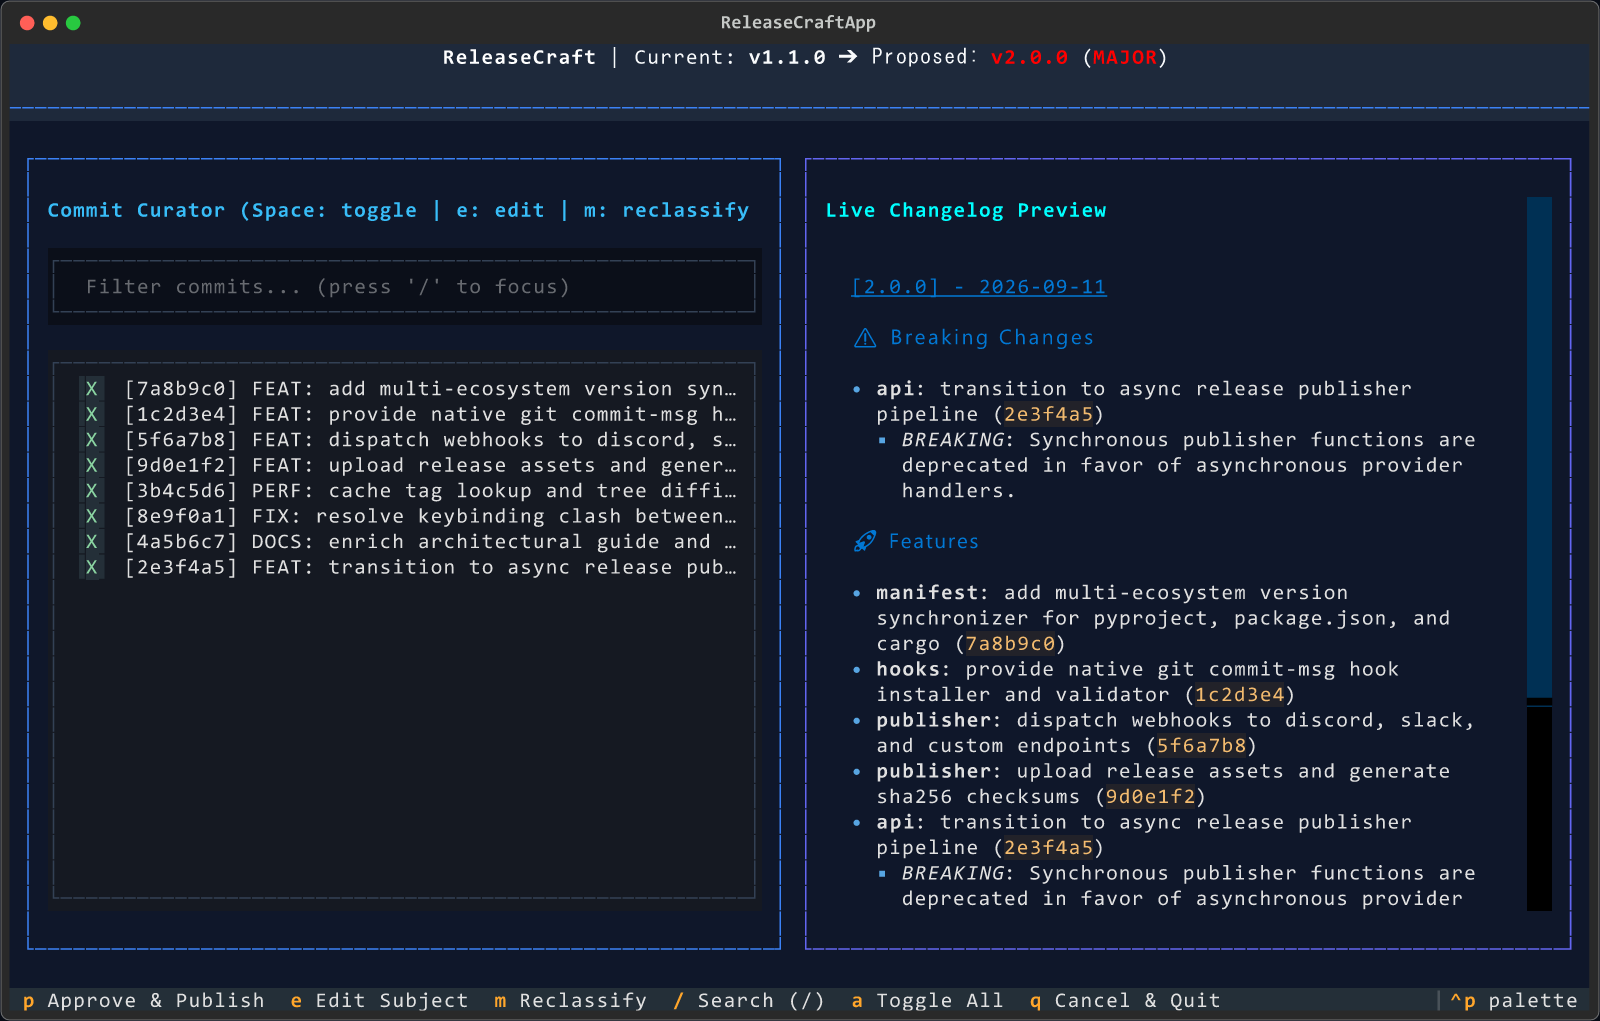Image resolution: width=1600 pixels, height=1021 pixels.
Task: Select the 'dispatch webhooks to discord' commit row
Action: (404, 440)
